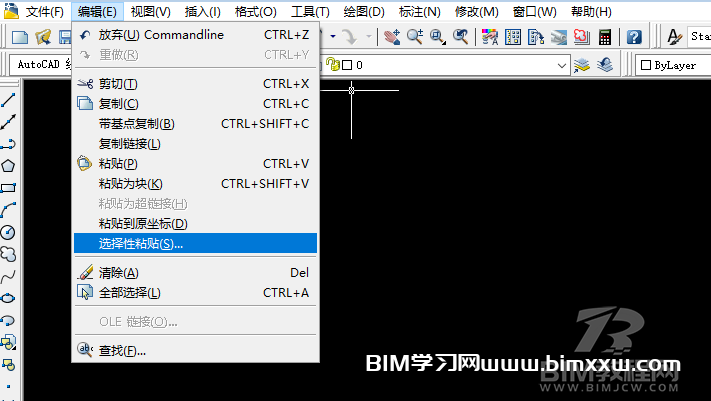Click 查找(F) Find menu entry
This screenshot has height=401, width=711.
tap(122, 350)
